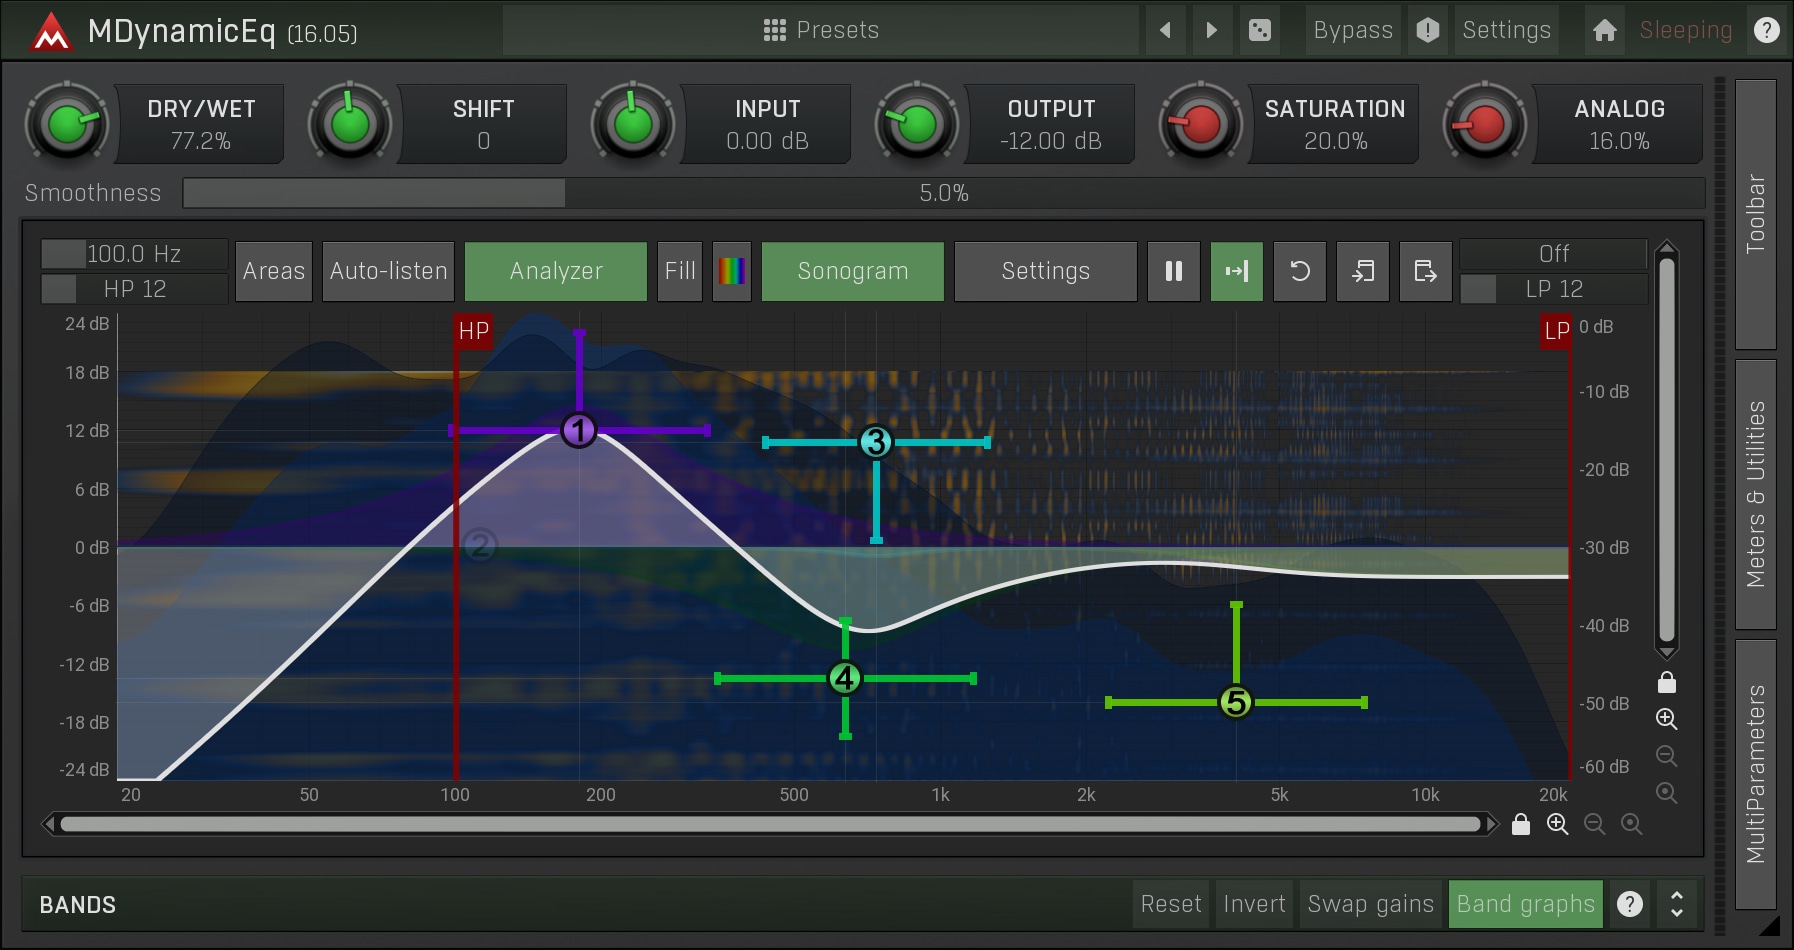
Task: Load the next preset arrow
Action: click(x=1212, y=30)
